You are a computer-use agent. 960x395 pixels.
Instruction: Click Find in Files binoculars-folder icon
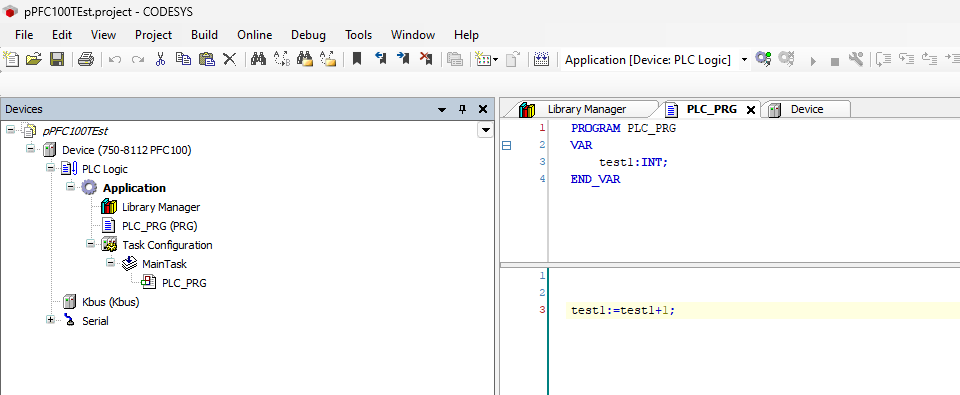coord(305,59)
